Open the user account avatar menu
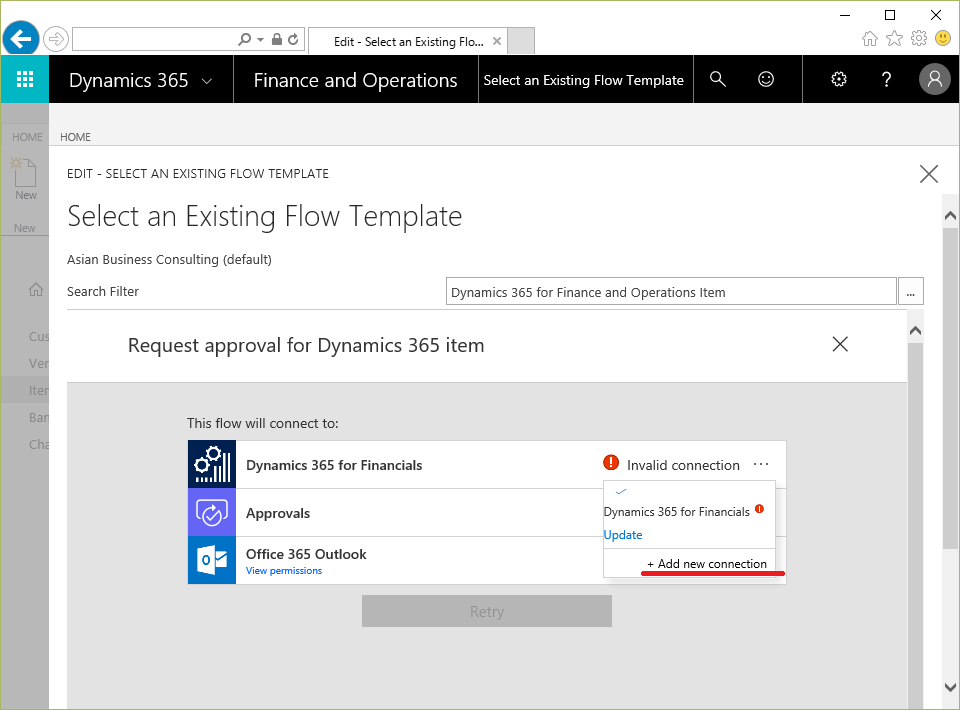This screenshot has height=710, width=960. pos(934,80)
